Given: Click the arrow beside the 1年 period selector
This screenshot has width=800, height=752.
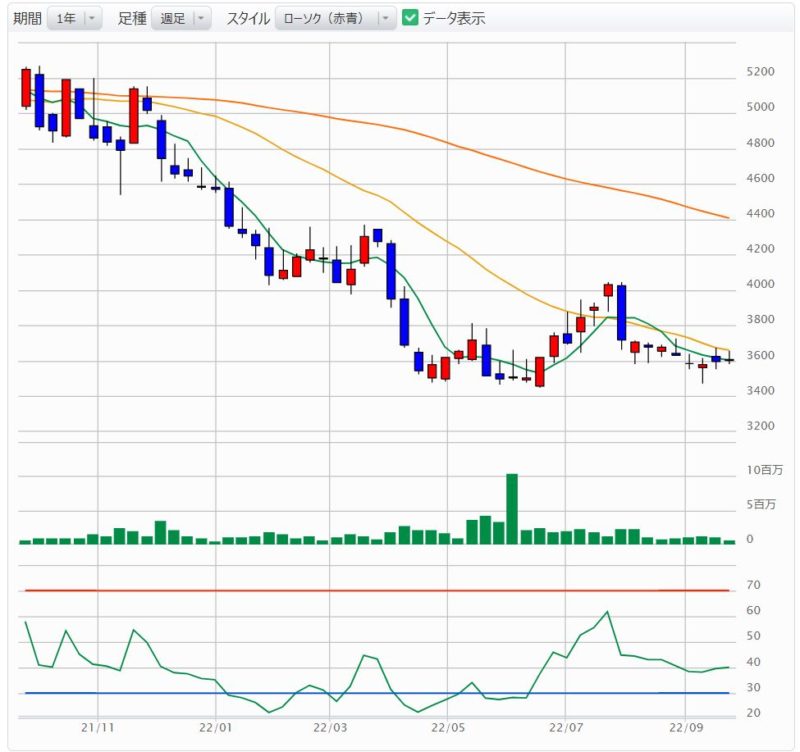Looking at the screenshot, I should pos(92,18).
